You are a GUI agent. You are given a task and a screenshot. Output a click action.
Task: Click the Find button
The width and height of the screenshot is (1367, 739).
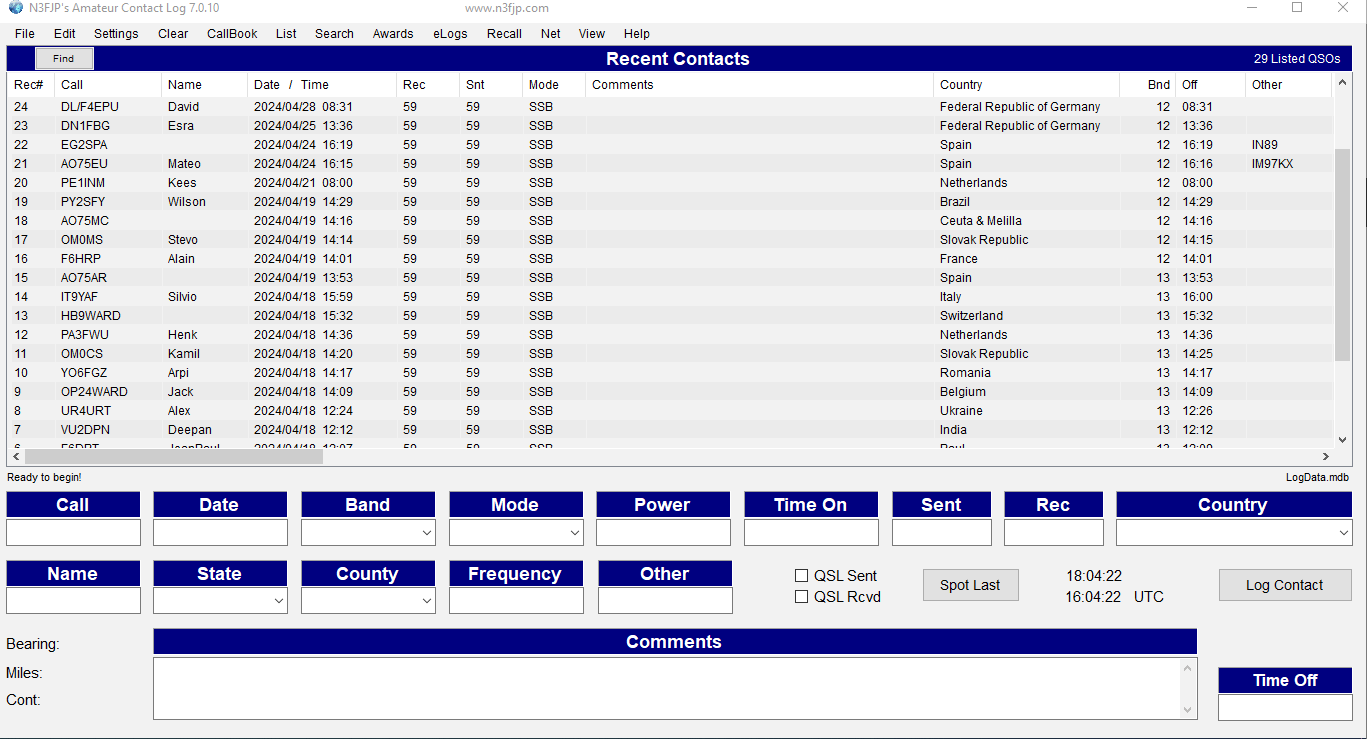[x=64, y=59]
